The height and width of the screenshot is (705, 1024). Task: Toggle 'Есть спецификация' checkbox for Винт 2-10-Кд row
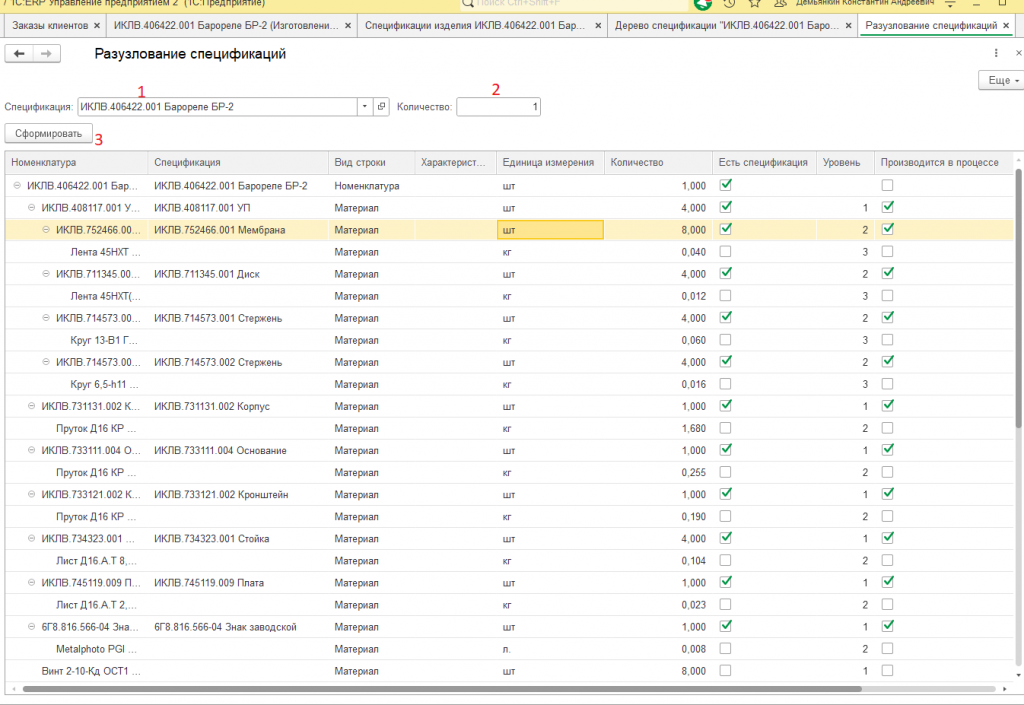coord(726,670)
